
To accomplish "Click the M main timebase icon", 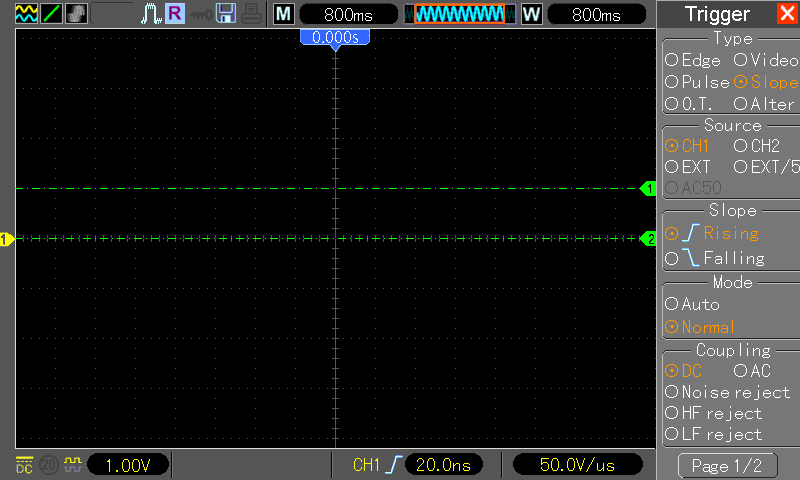I will point(284,14).
